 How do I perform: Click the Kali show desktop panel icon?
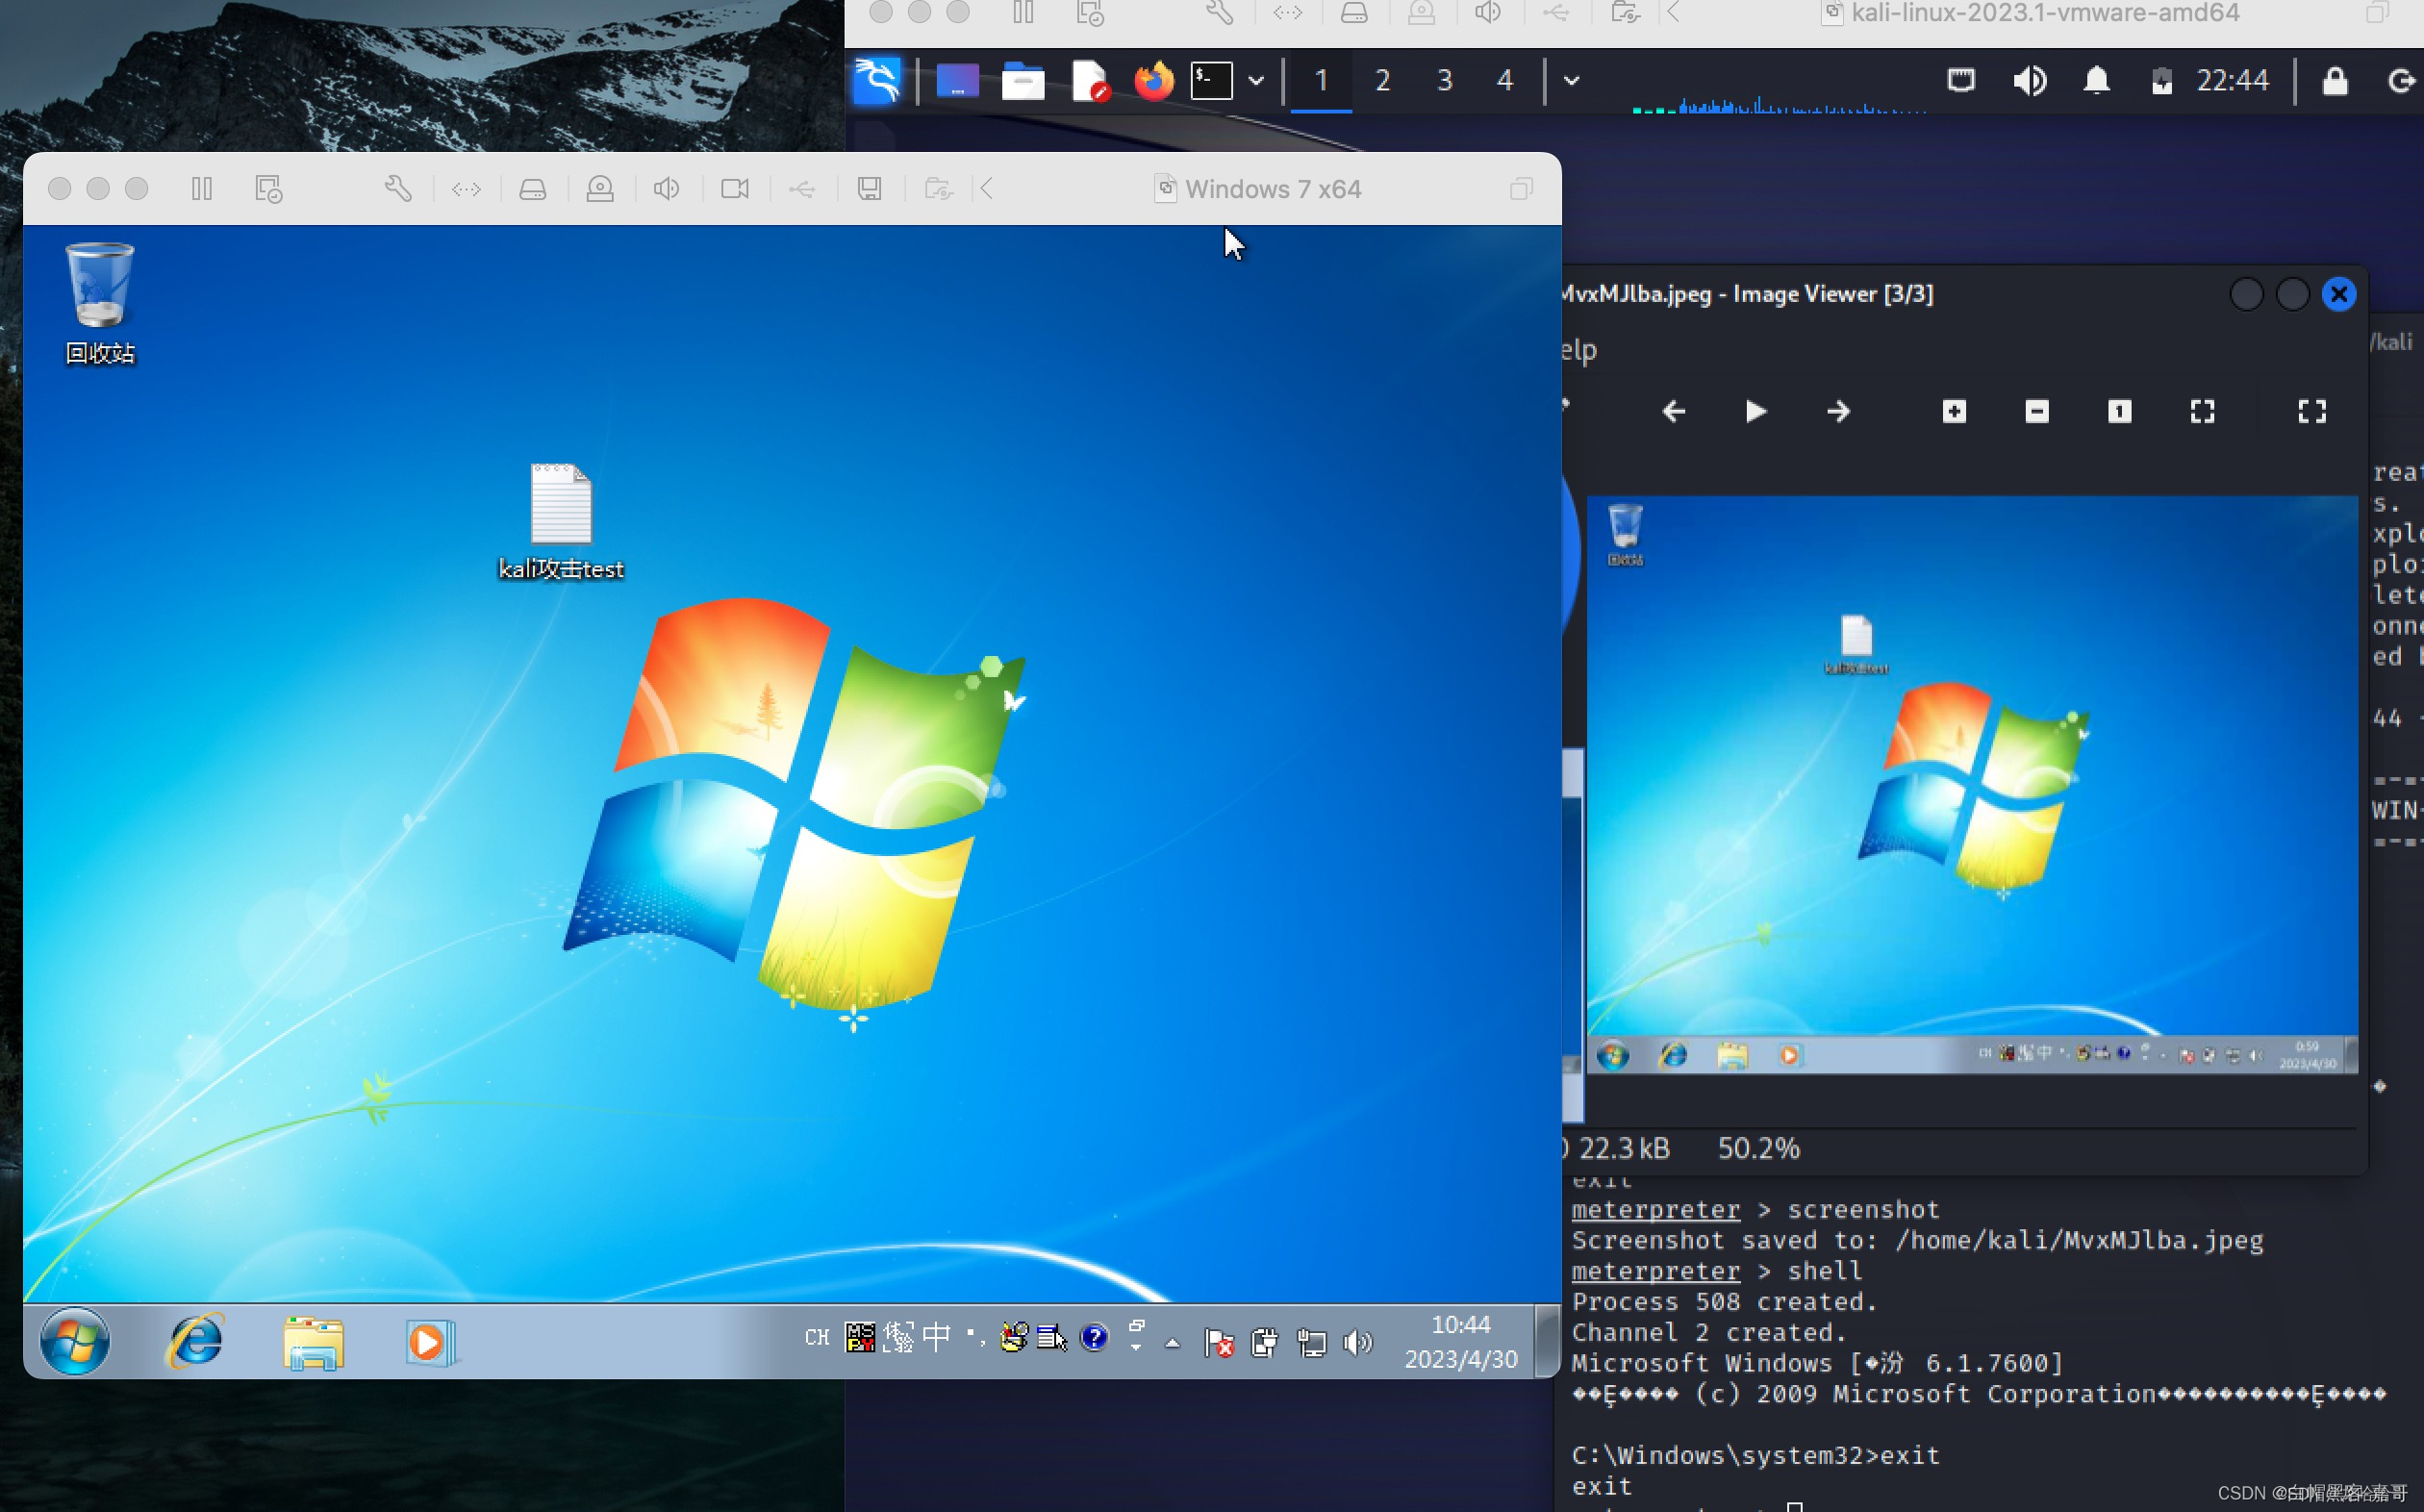(x=957, y=81)
